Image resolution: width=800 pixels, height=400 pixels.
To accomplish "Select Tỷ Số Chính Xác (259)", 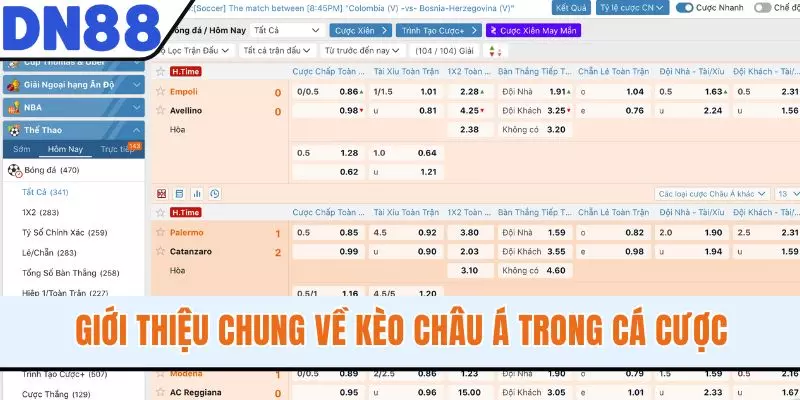I will point(65,233).
